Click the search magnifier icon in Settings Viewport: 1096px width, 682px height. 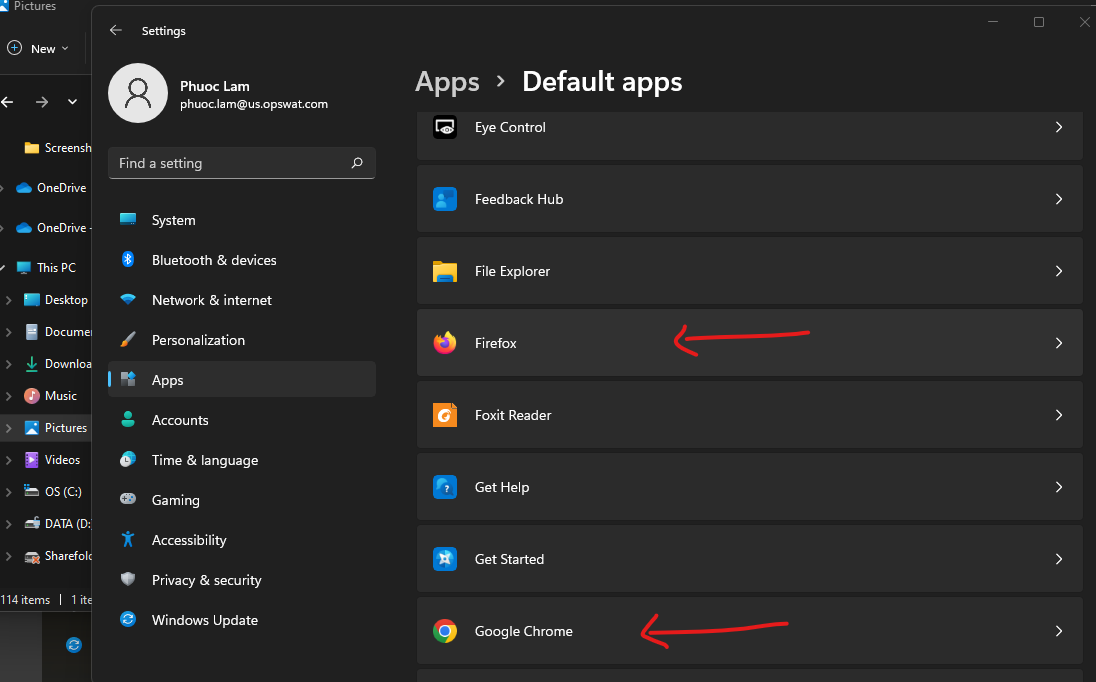pyautogui.click(x=357, y=163)
